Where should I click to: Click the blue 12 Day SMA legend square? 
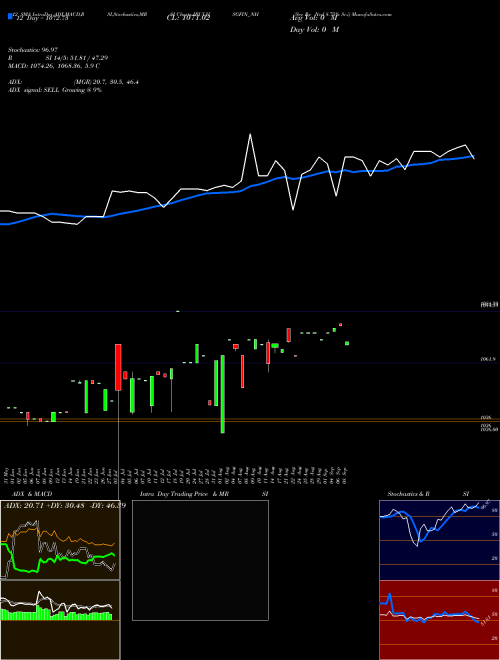(10, 16)
